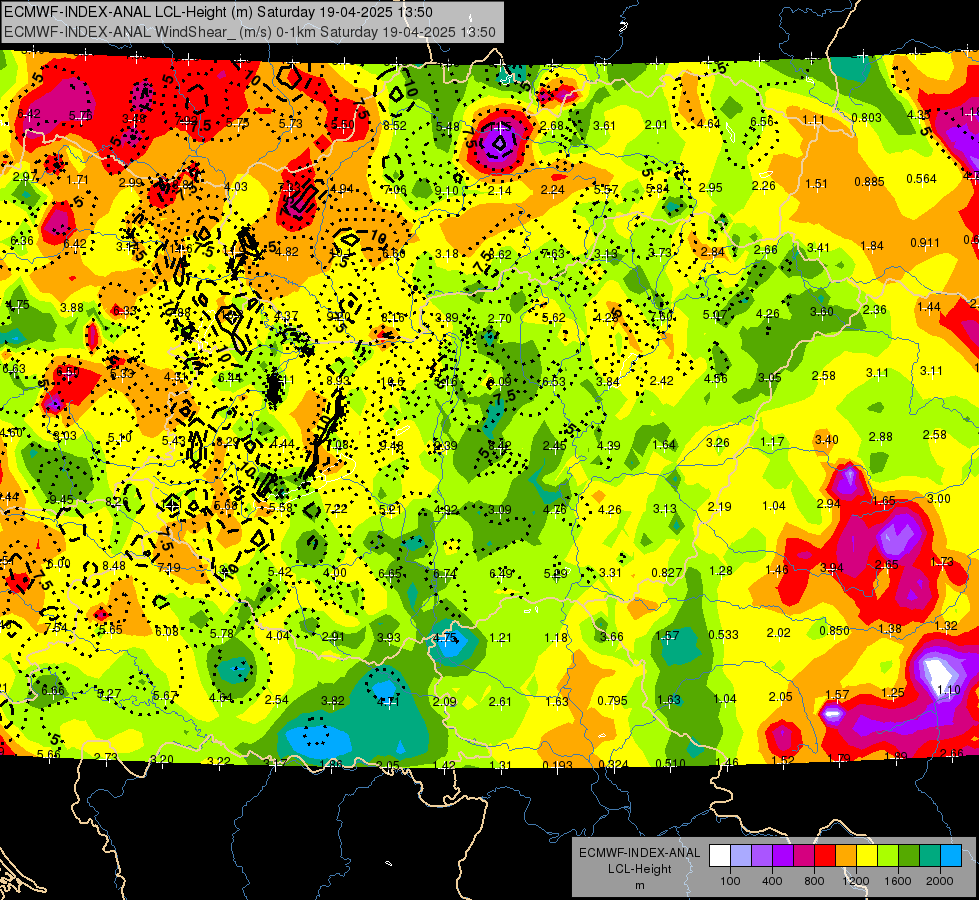This screenshot has width=979, height=900.
Task: Click the wind shear value 5.10
Action: point(119,438)
